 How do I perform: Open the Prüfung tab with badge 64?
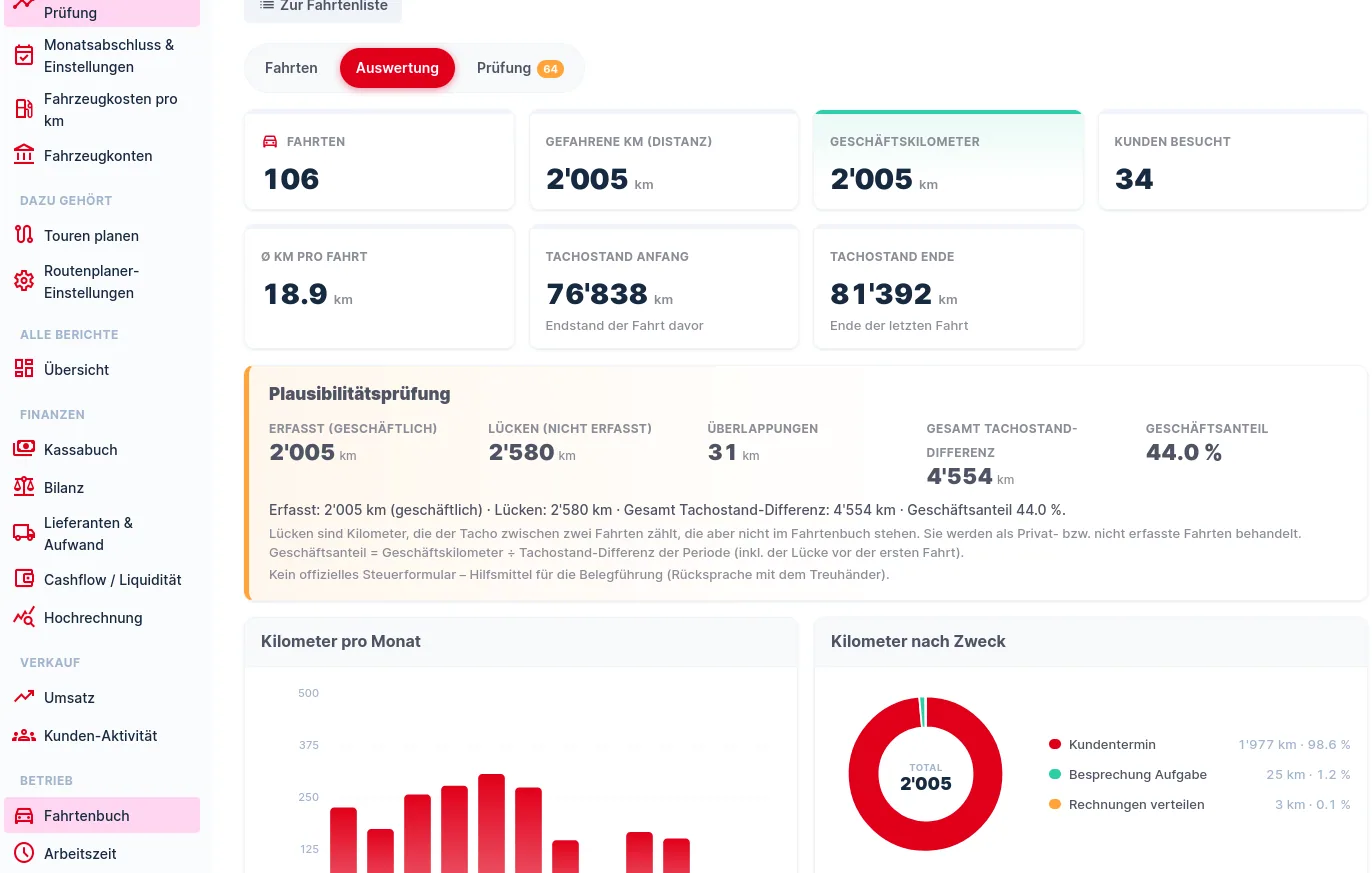520,68
